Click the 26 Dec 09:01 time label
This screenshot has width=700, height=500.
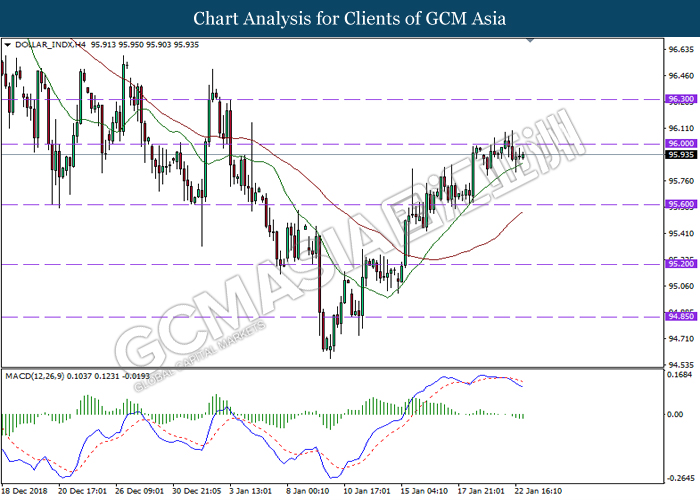point(140,491)
